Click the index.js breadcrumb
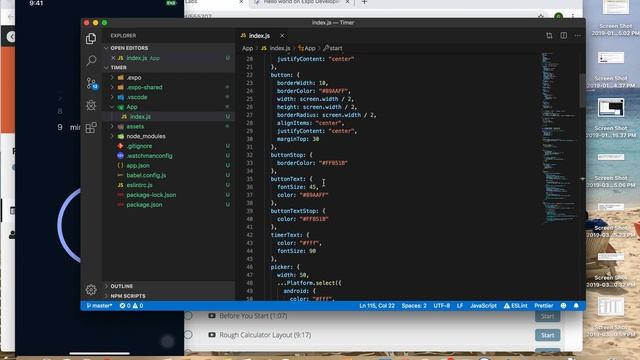 (276, 48)
